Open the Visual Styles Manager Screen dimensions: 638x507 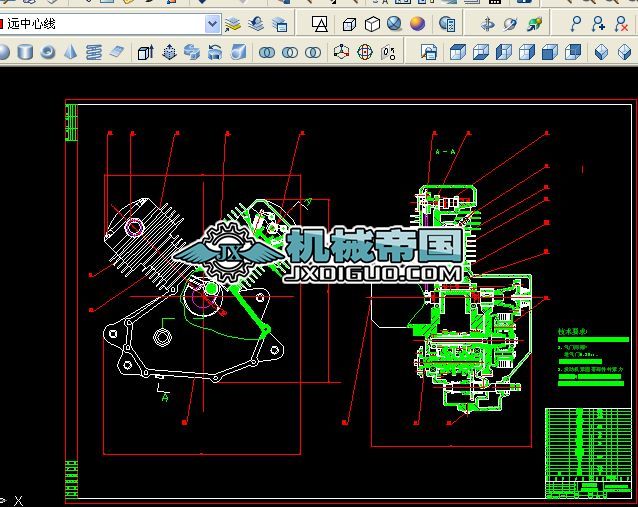[x=447, y=24]
